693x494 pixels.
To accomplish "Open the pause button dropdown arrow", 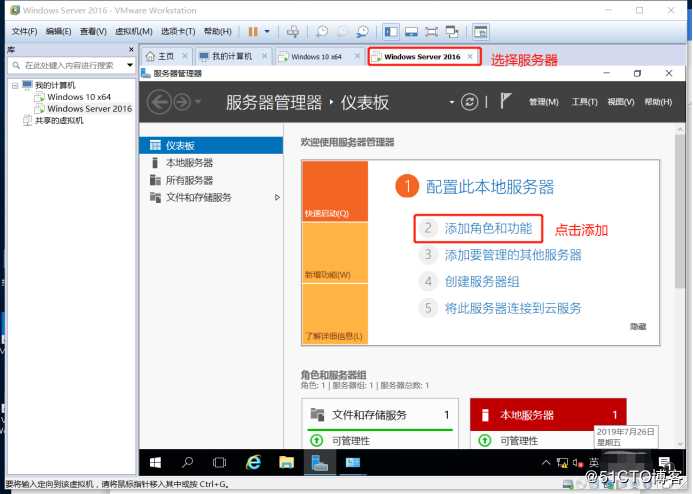I will point(267,31).
